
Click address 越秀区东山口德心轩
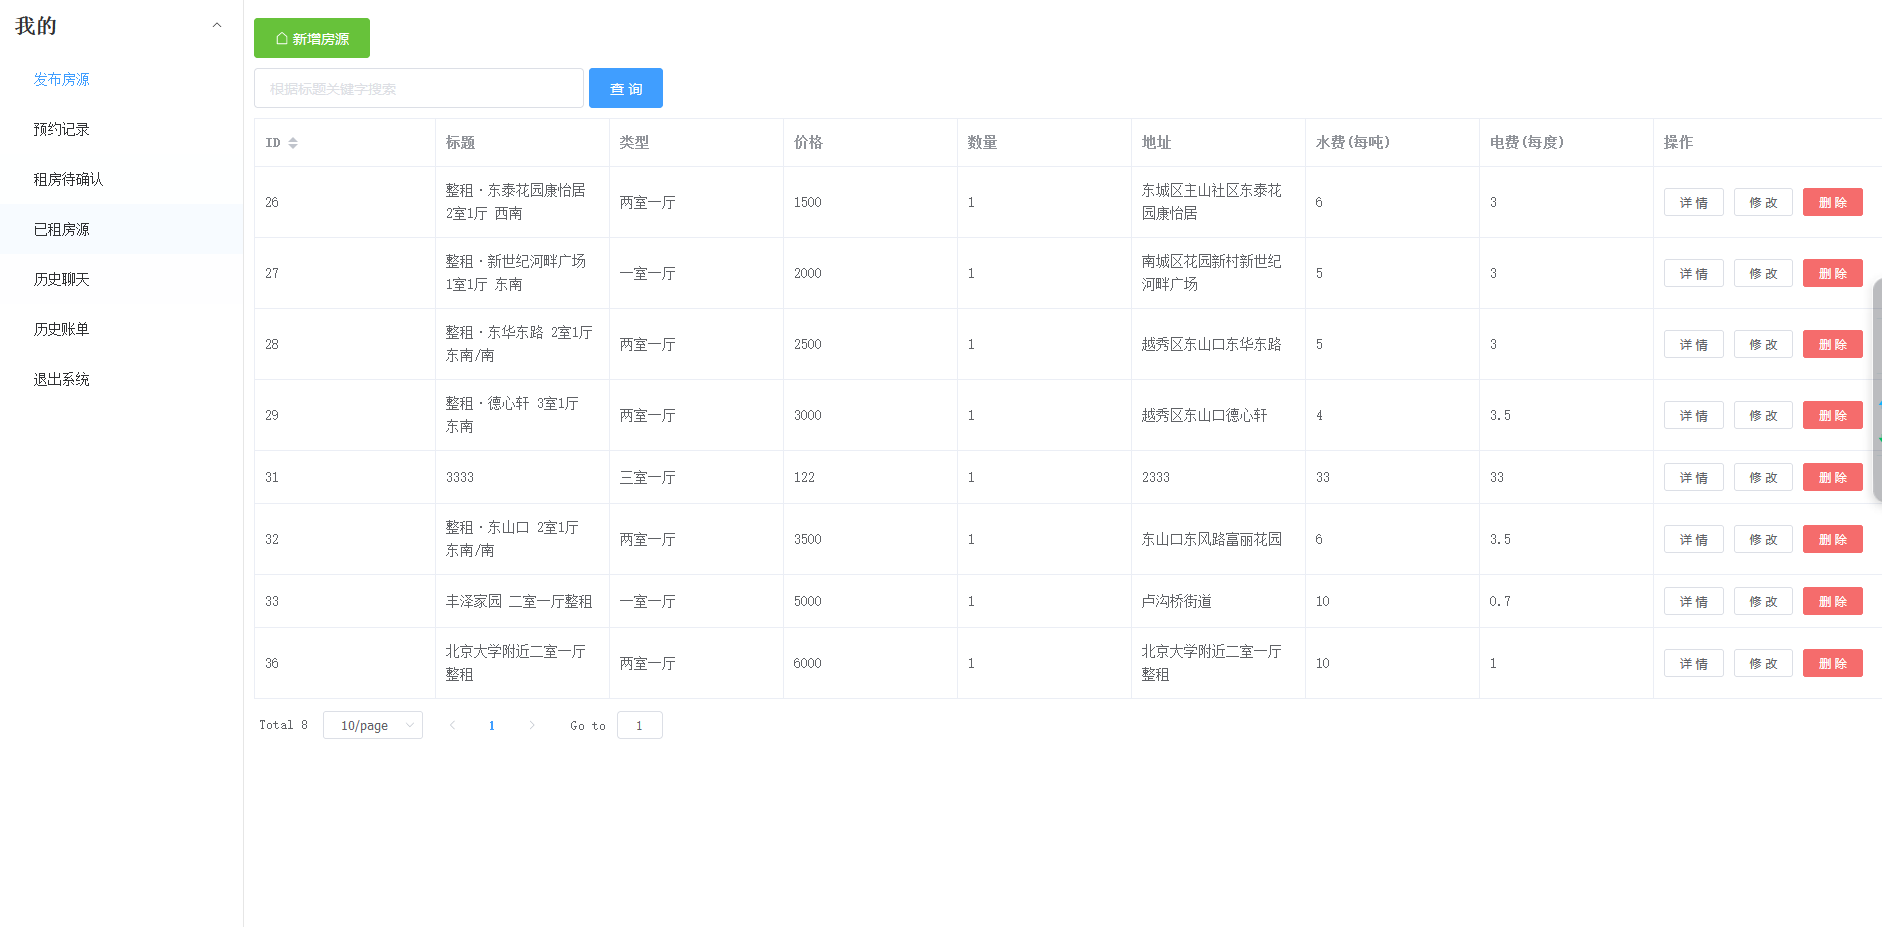[1205, 415]
